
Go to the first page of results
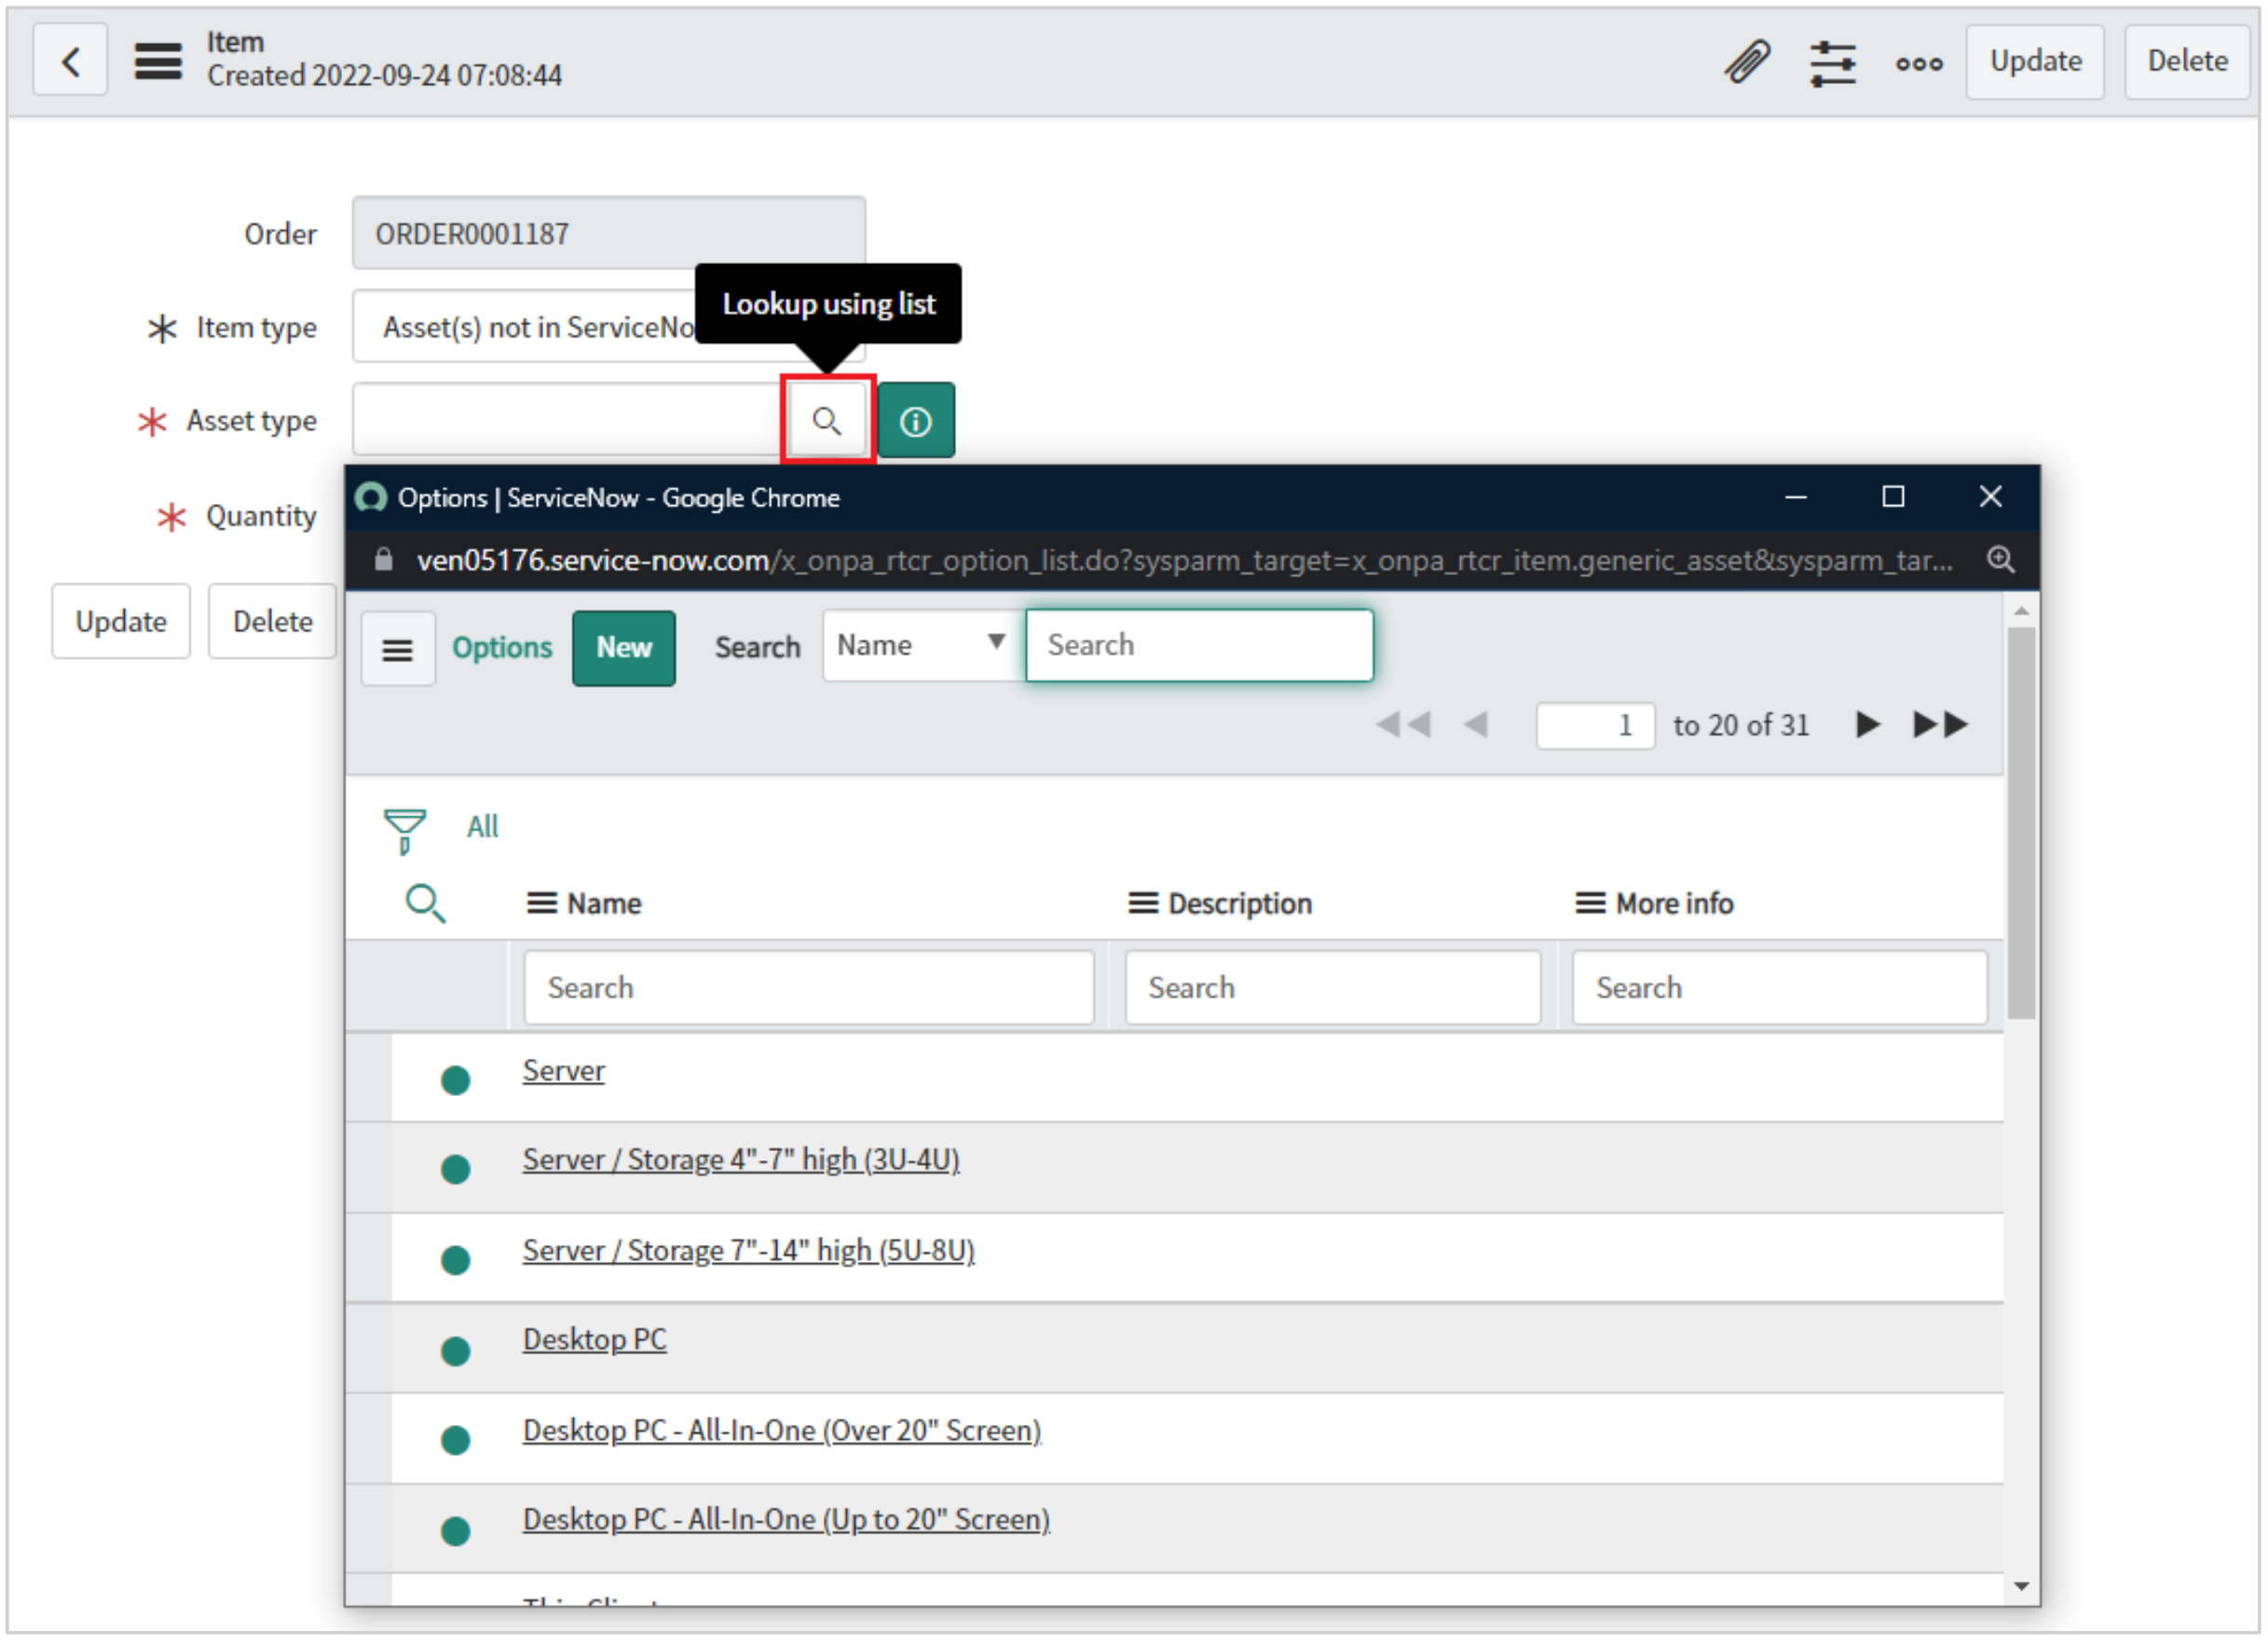pyautogui.click(x=1403, y=724)
